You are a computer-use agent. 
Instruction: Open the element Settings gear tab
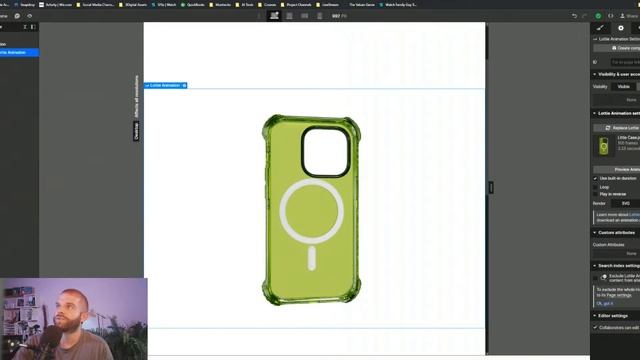pos(621,28)
